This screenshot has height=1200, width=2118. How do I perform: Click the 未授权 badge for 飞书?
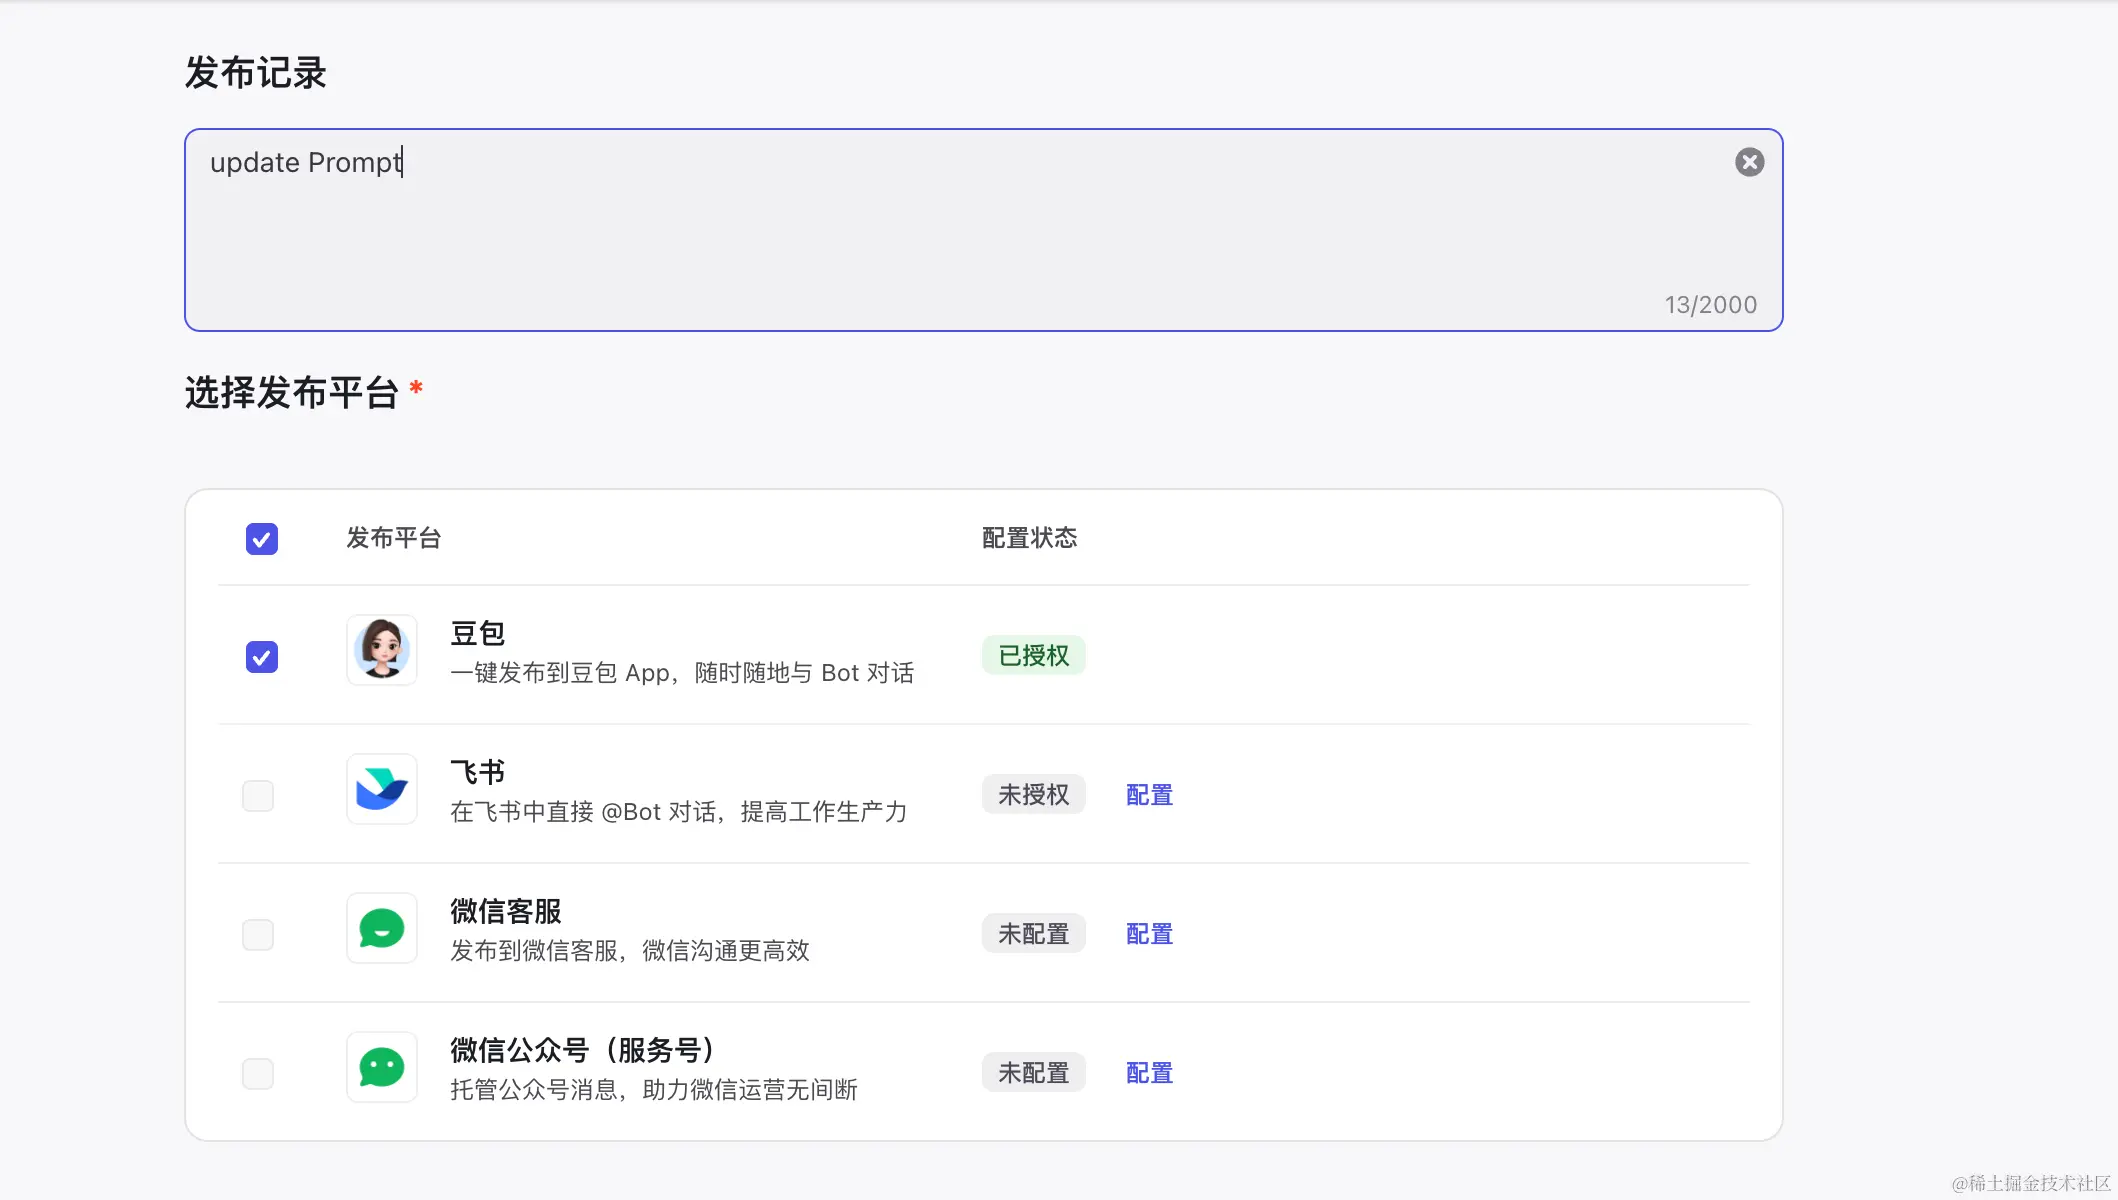[1033, 795]
